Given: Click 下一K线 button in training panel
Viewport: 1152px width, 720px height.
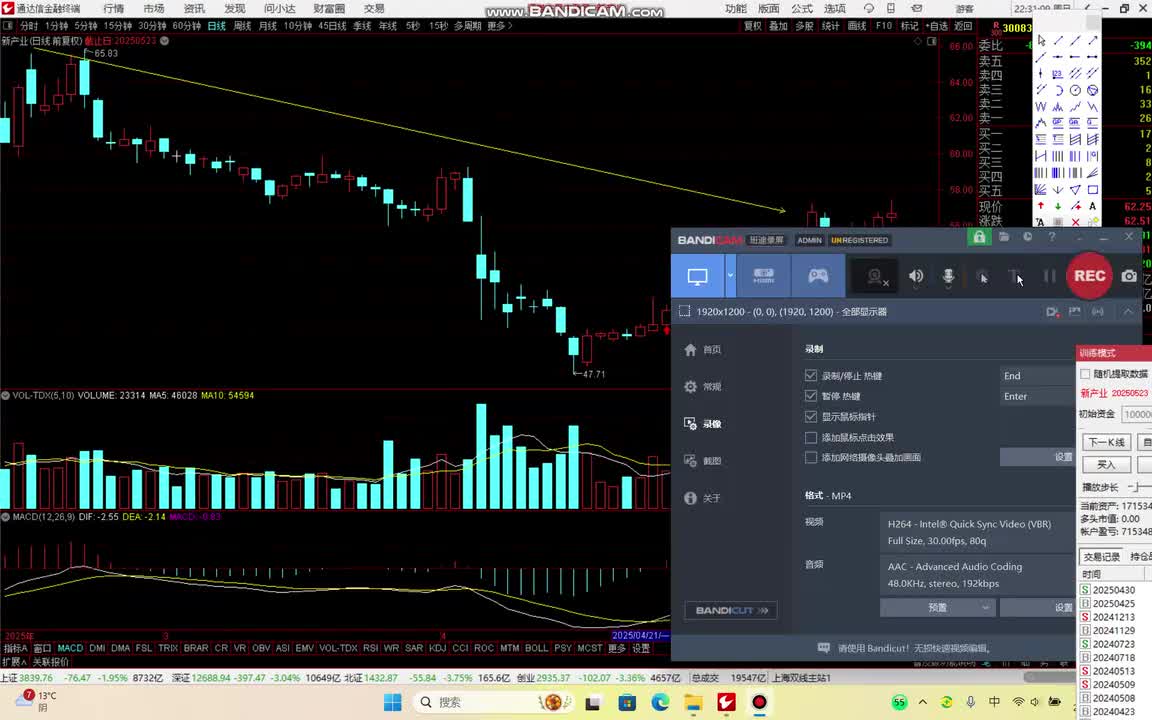Looking at the screenshot, I should [x=1106, y=442].
